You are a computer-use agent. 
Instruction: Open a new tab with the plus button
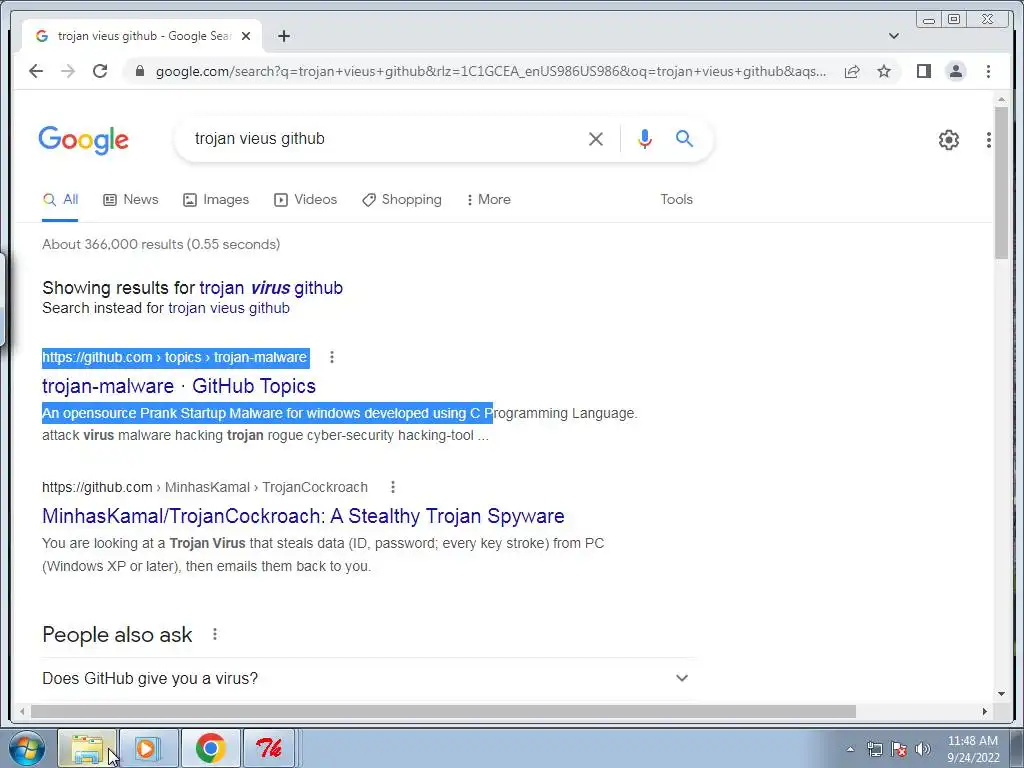pyautogui.click(x=283, y=36)
